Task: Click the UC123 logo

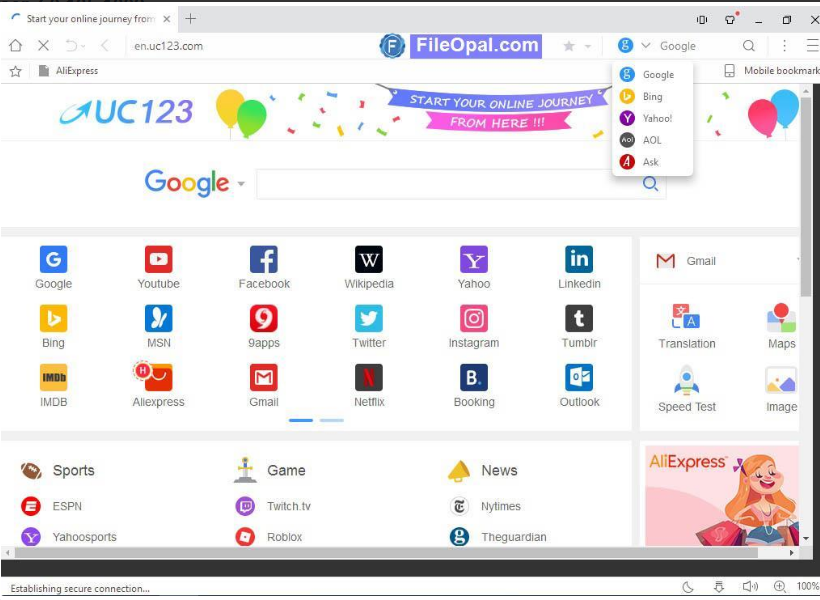Action: 126,112
